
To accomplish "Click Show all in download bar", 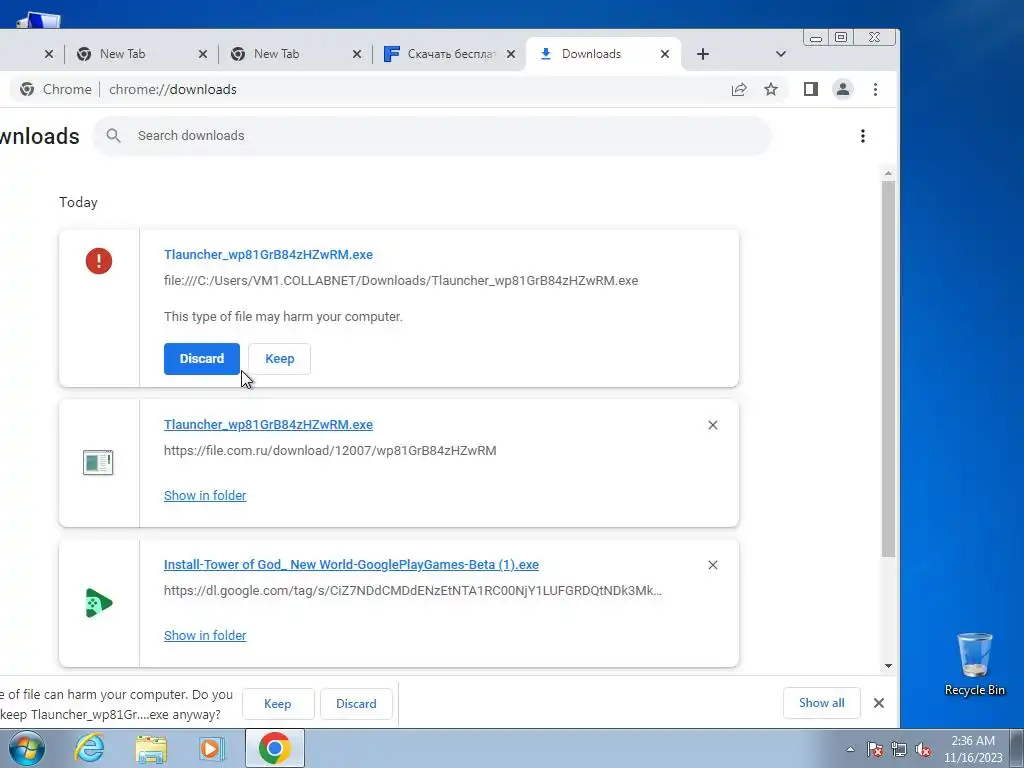I will tap(822, 703).
